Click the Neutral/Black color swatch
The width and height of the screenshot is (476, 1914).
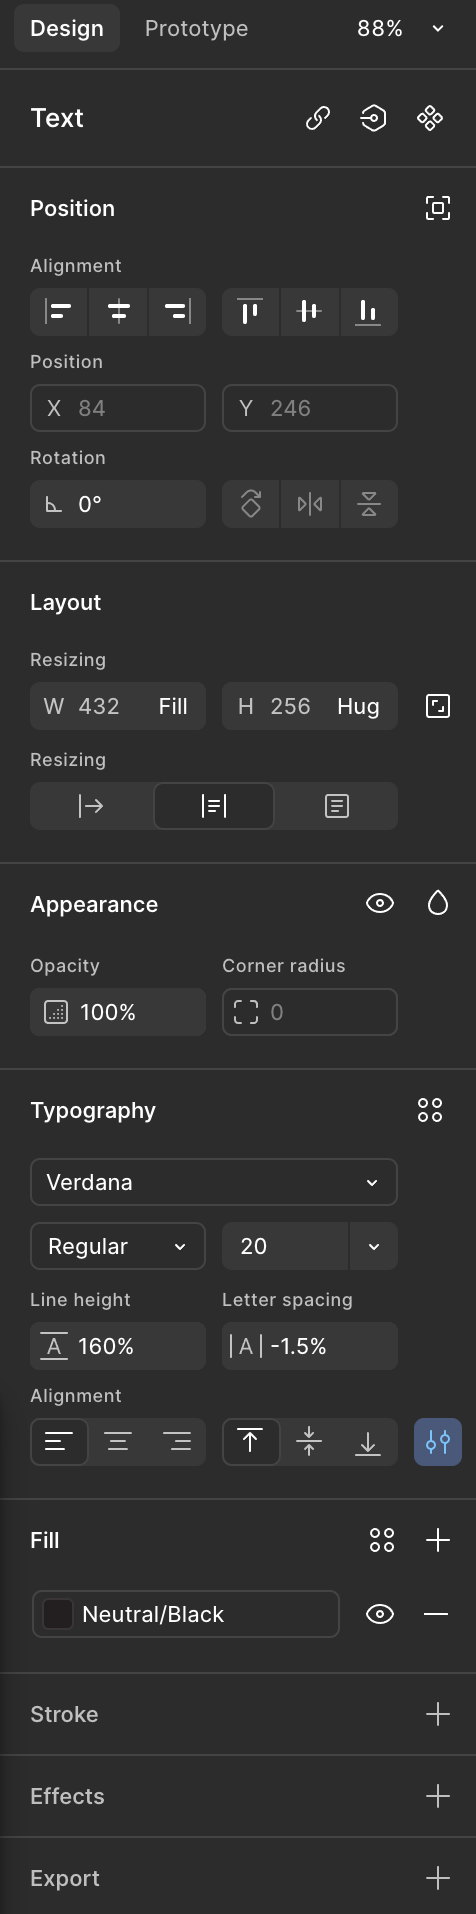[58, 1614]
